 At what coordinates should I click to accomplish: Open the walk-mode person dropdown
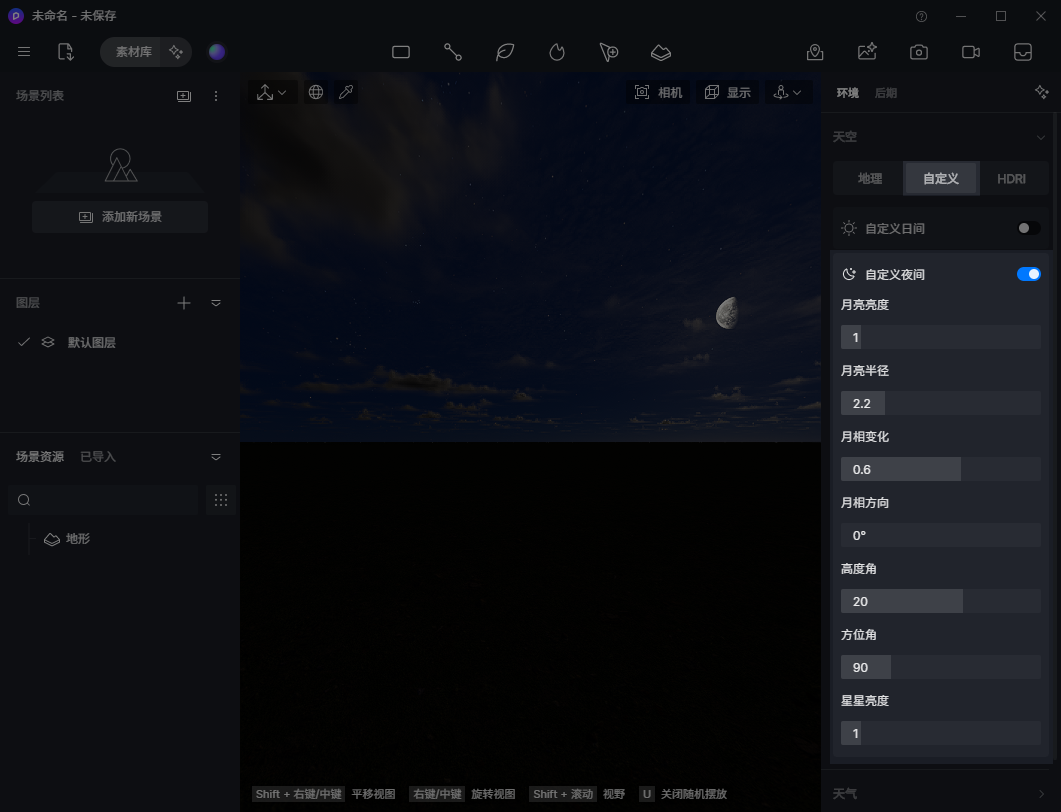[x=788, y=92]
